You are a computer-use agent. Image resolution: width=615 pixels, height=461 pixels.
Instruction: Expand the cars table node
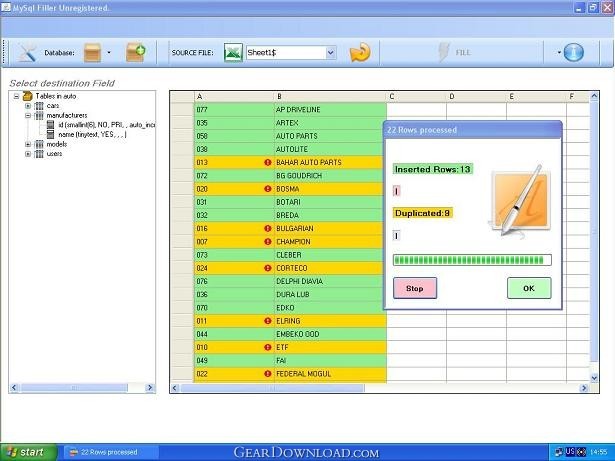(x=28, y=106)
